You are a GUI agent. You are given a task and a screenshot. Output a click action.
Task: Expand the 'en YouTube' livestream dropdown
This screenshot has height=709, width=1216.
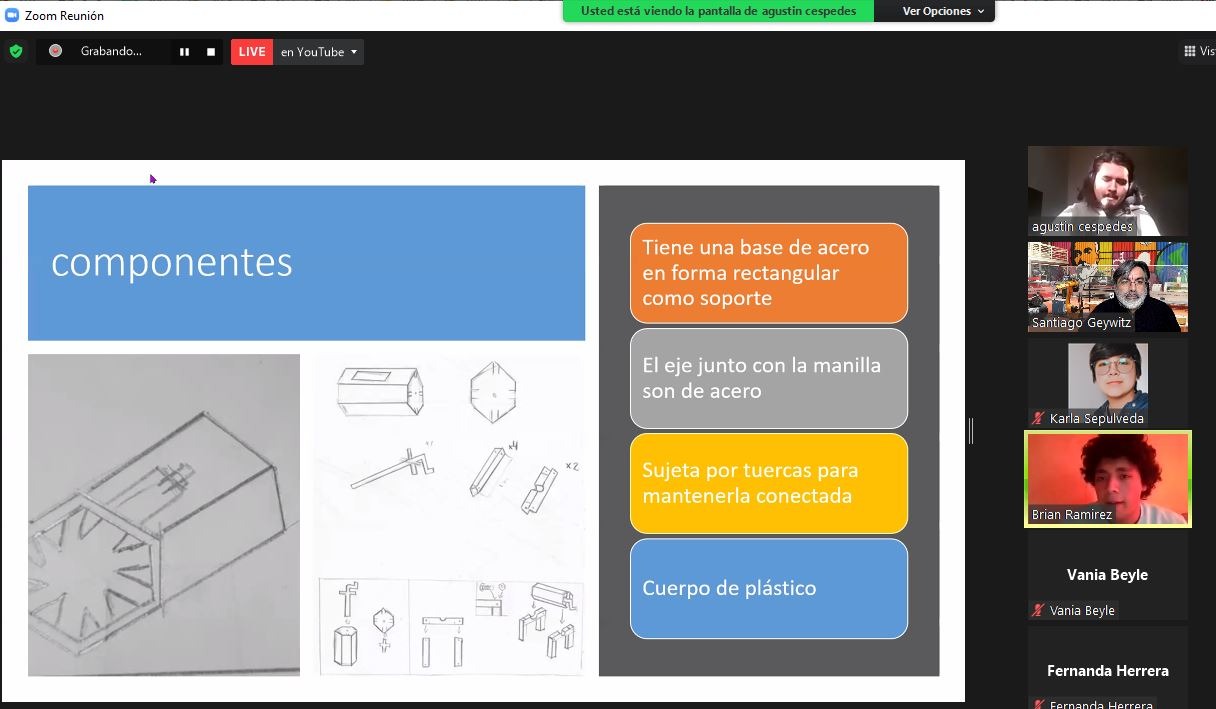click(318, 52)
